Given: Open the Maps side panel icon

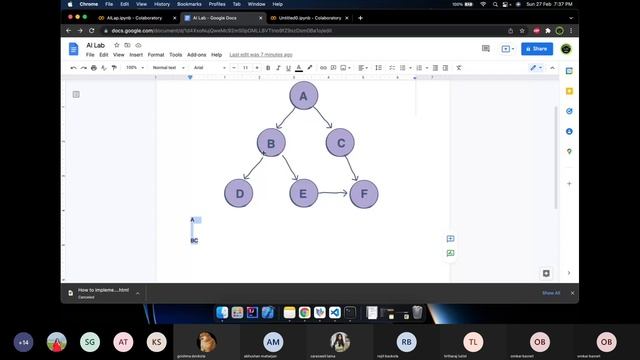Looking at the screenshot, I should tap(569, 151).
